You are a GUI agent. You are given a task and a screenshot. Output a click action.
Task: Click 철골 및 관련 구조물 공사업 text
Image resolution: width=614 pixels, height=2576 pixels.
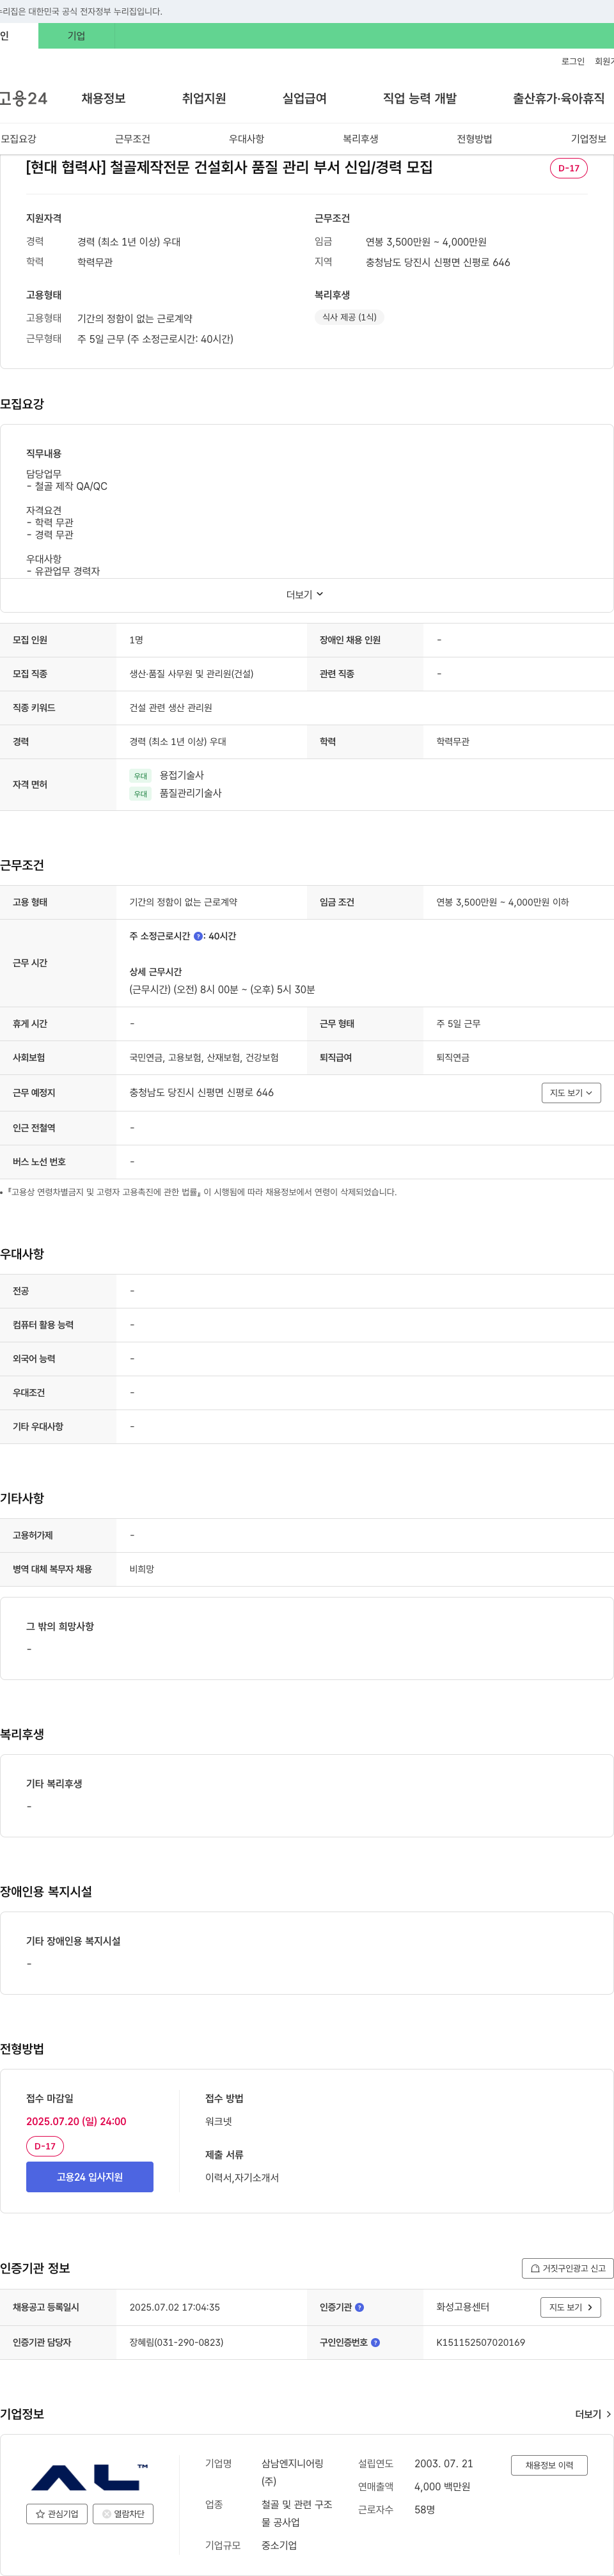297,2514
